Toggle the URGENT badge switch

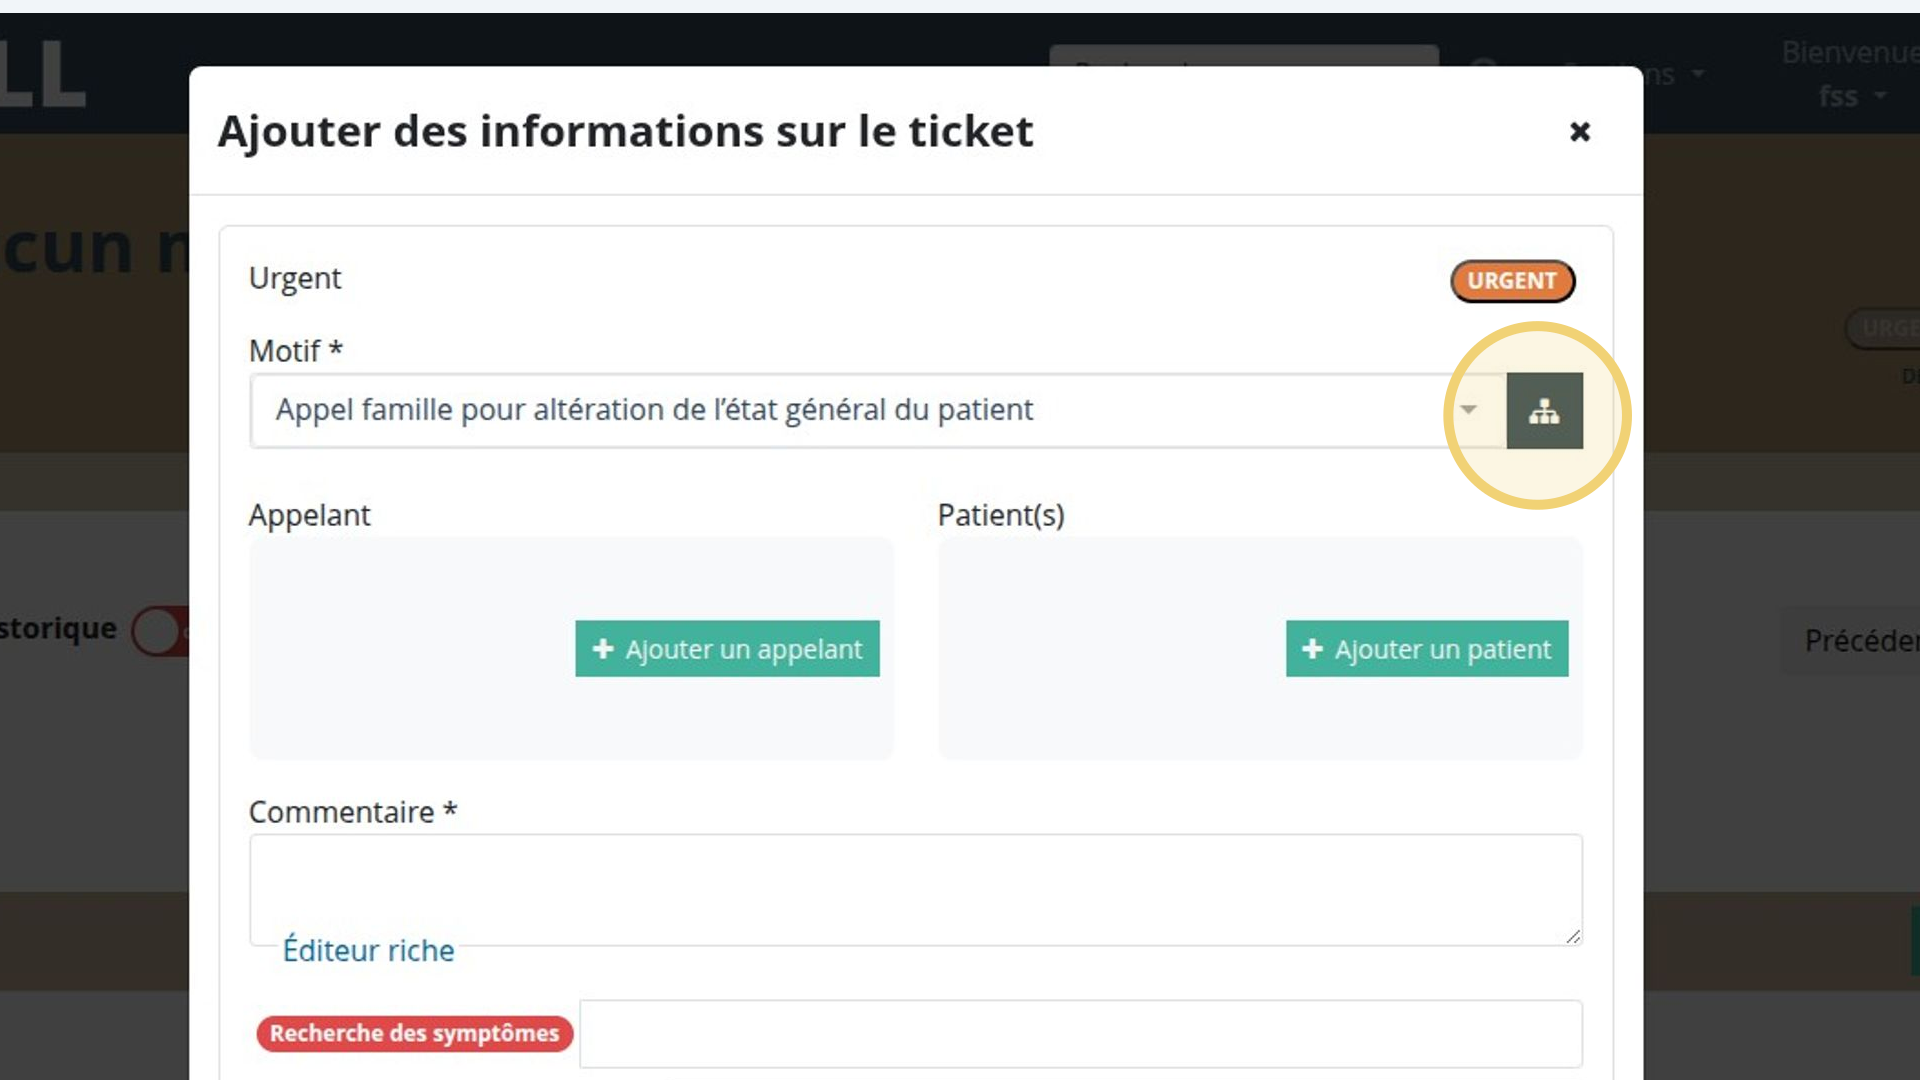click(1512, 281)
